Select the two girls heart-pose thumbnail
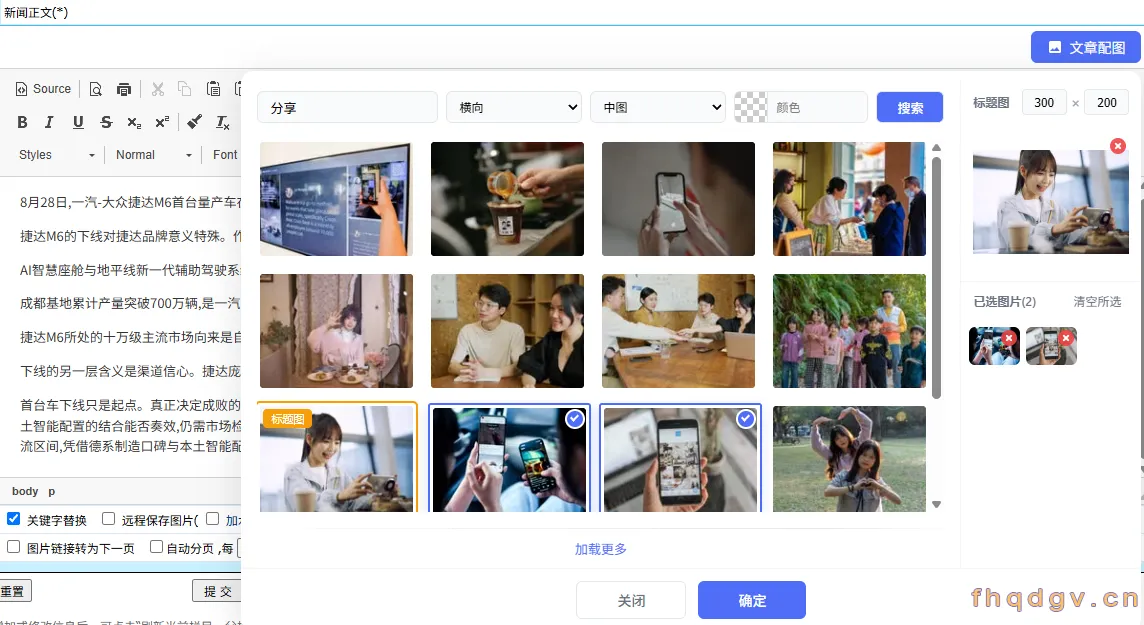 (849, 459)
